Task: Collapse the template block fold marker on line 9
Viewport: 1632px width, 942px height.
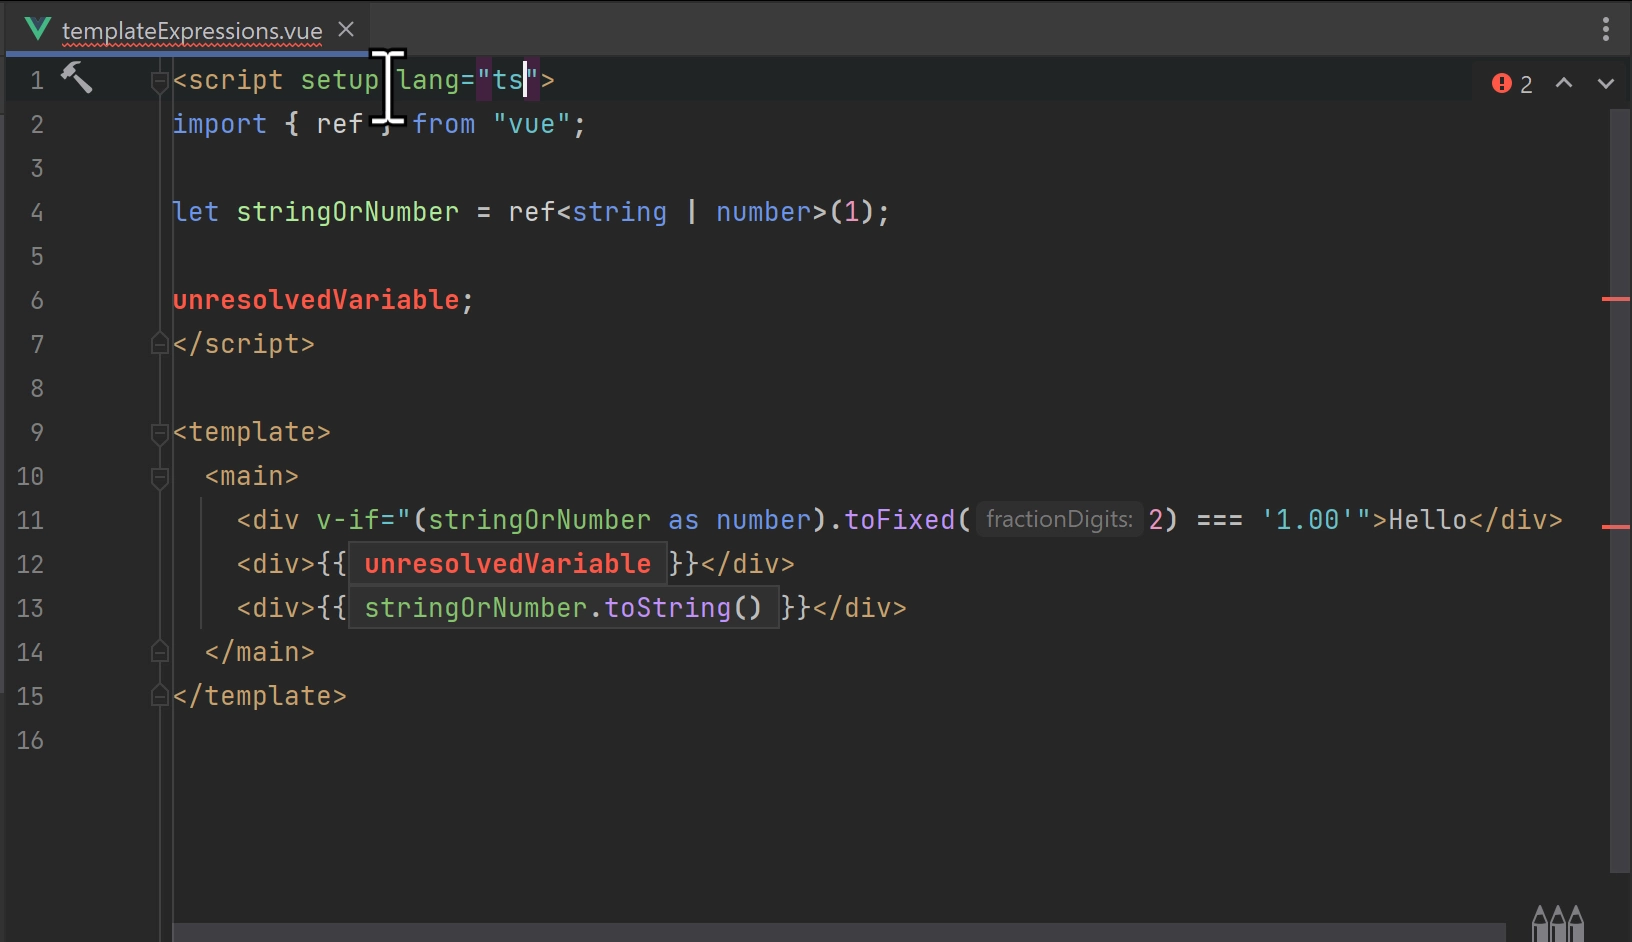Action: pos(159,432)
